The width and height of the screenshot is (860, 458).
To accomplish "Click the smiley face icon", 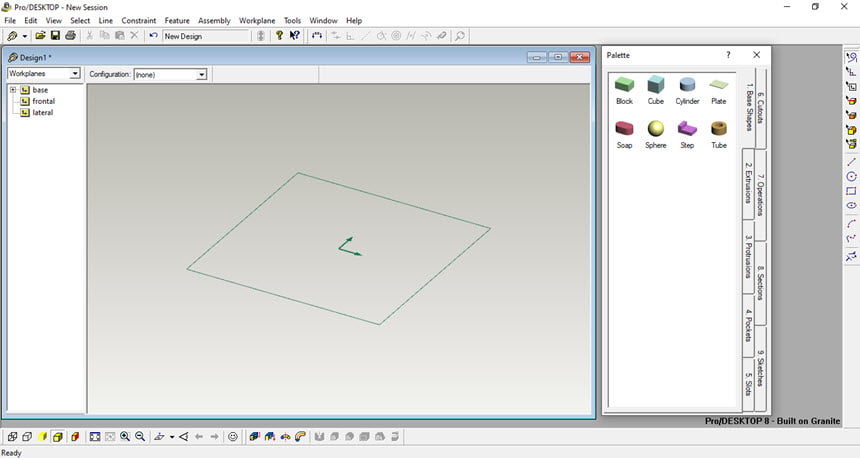I will tap(233, 437).
